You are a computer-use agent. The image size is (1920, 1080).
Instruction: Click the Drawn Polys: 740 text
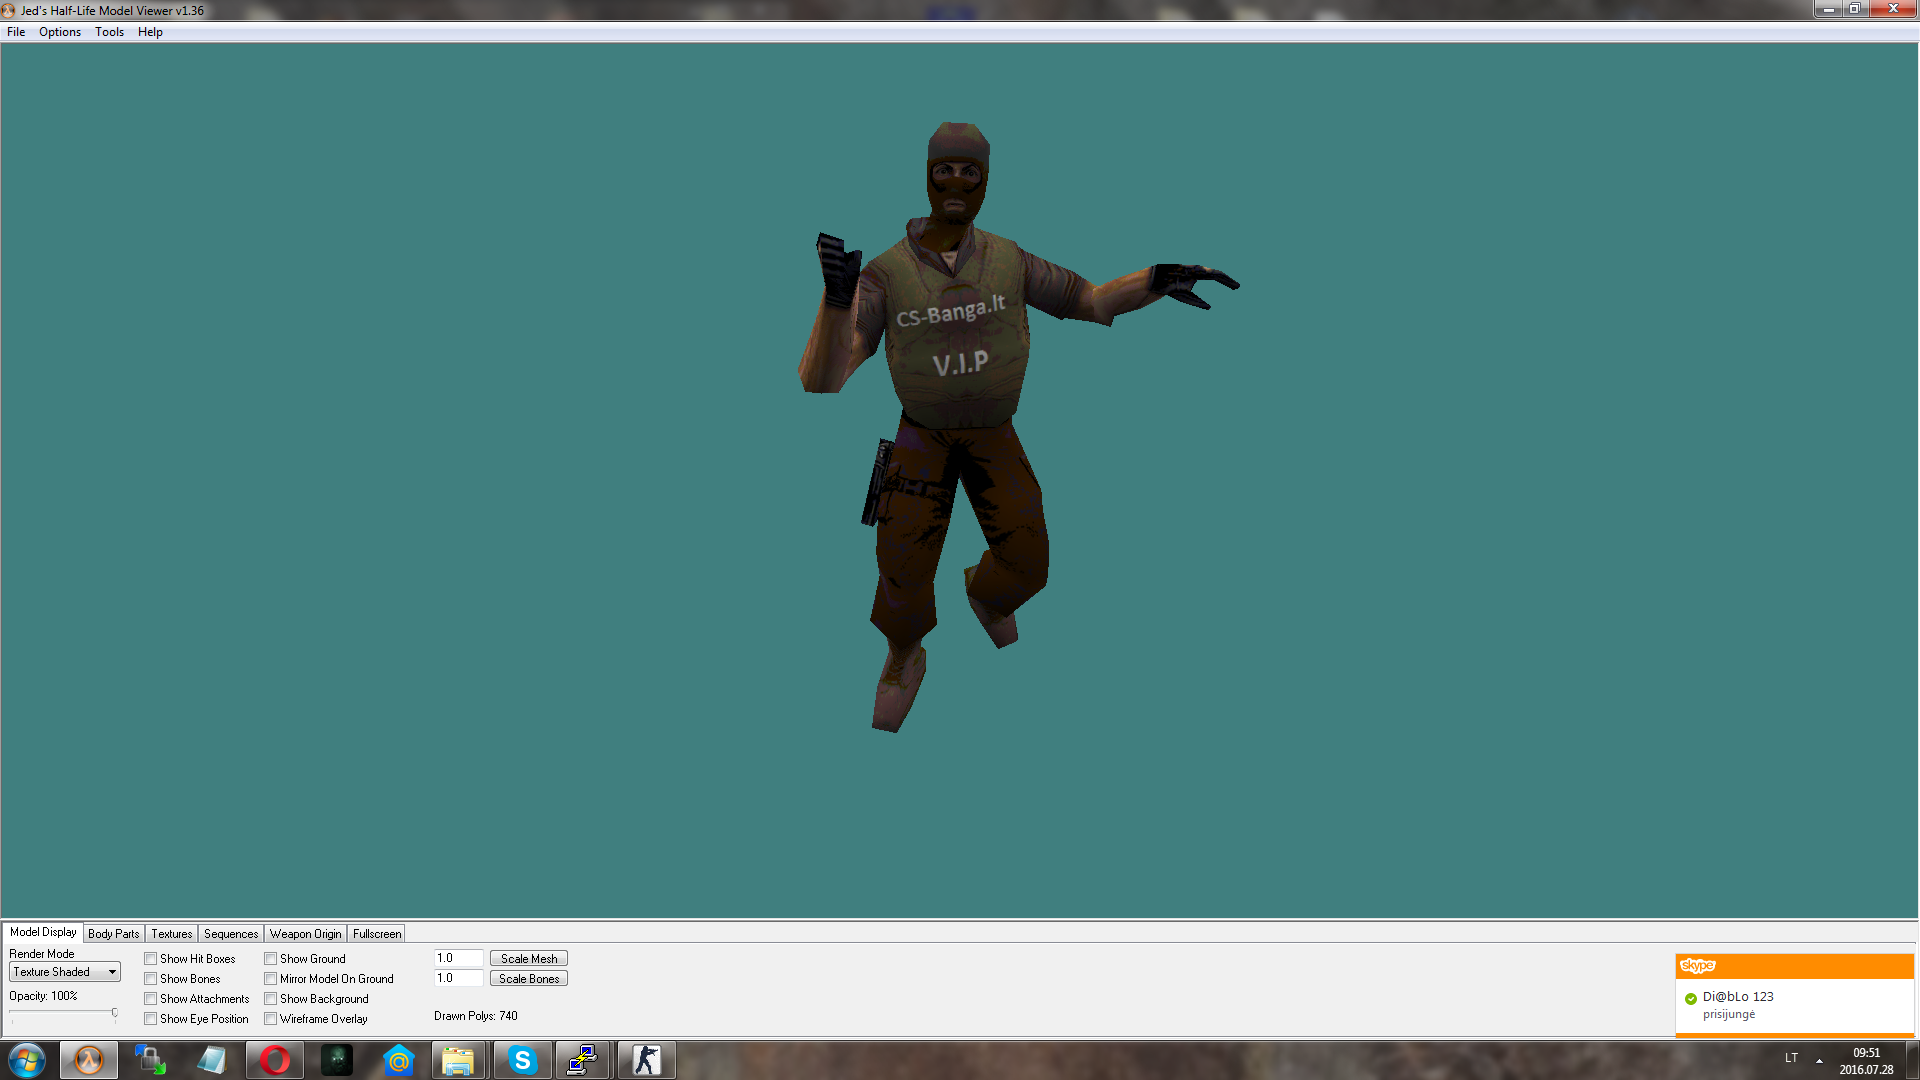click(x=476, y=1016)
